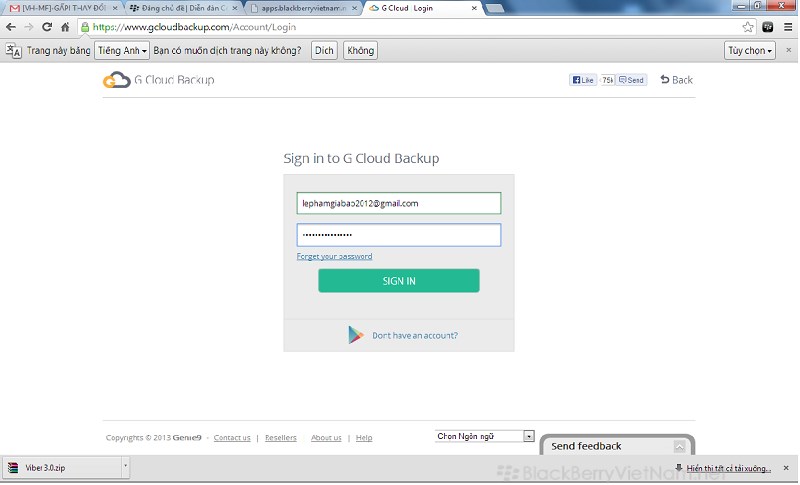The height and width of the screenshot is (485, 800).
Task: Click the Dịch translate button
Action: click(324, 50)
